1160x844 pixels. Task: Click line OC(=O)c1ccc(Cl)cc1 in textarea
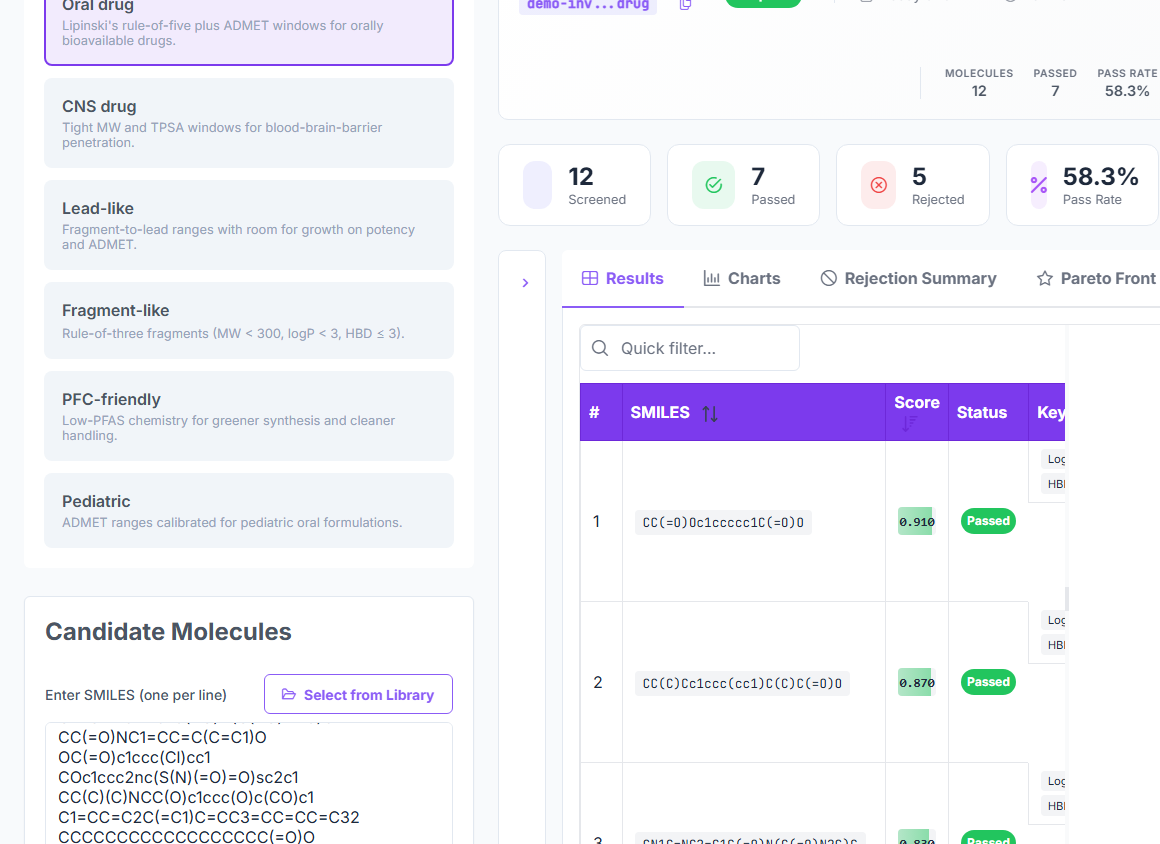pos(135,757)
